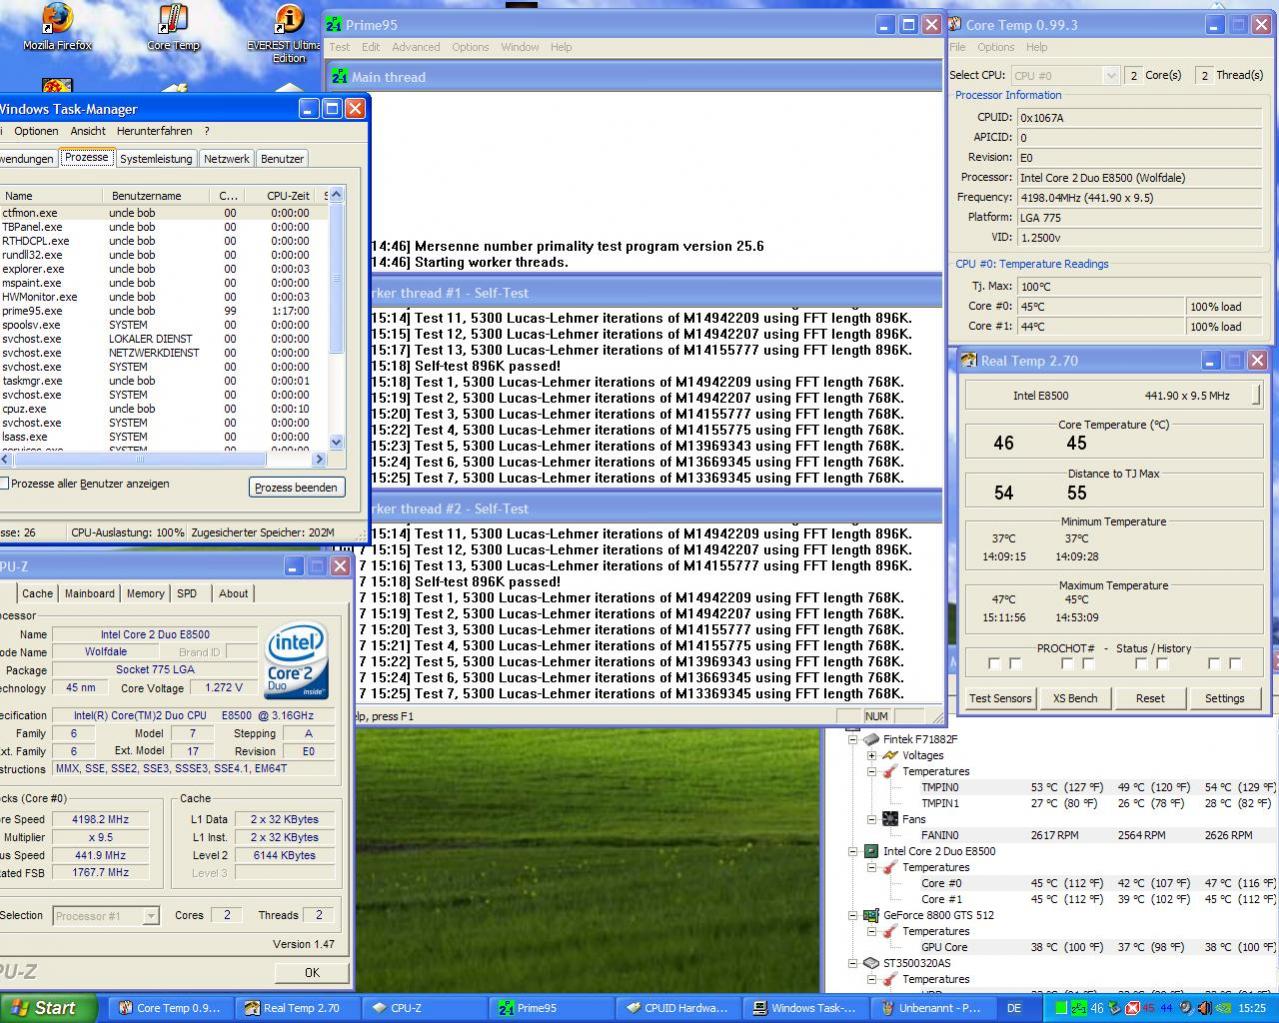Toggle the leftmost PROCHOT# status checkbox
The height and width of the screenshot is (1023, 1279).
point(994,663)
